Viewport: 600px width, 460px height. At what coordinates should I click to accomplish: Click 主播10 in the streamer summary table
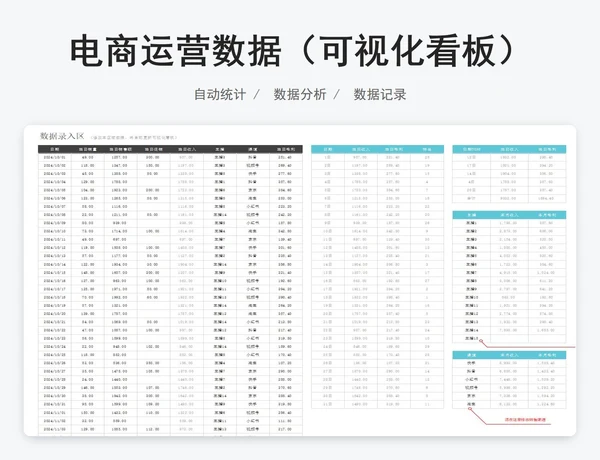click(x=471, y=297)
